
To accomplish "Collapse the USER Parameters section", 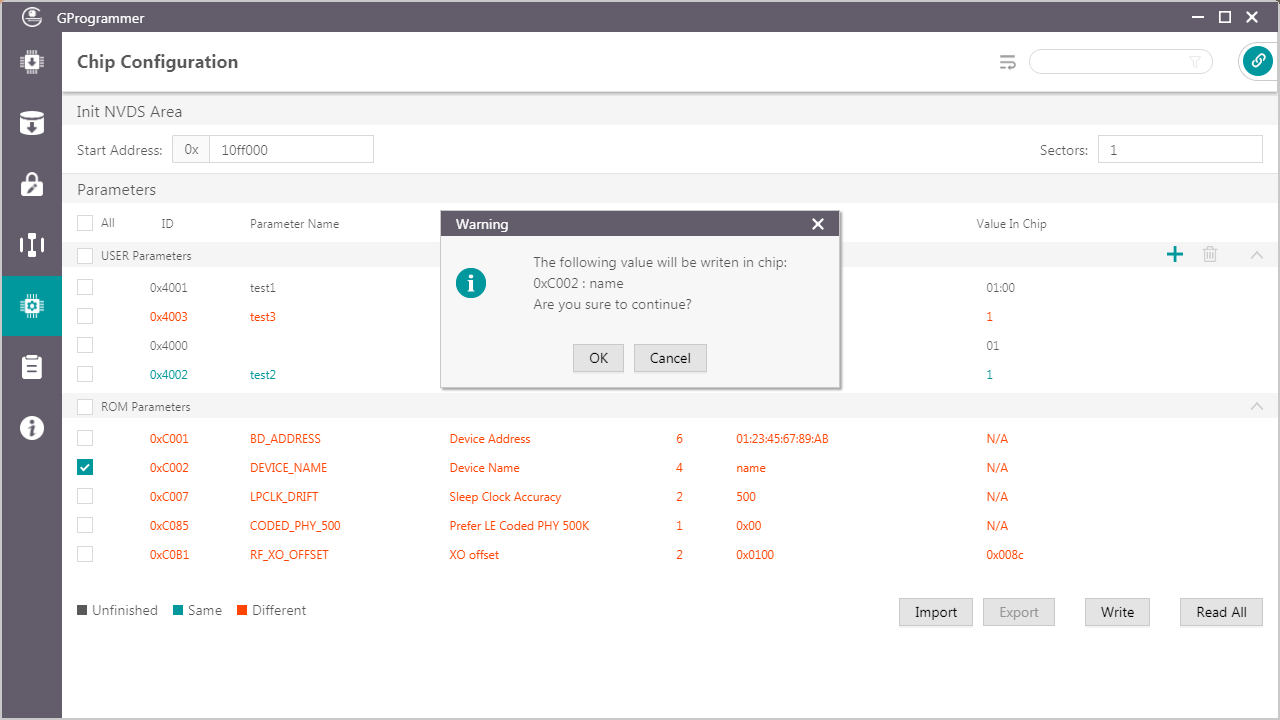I will pyautogui.click(x=1257, y=255).
